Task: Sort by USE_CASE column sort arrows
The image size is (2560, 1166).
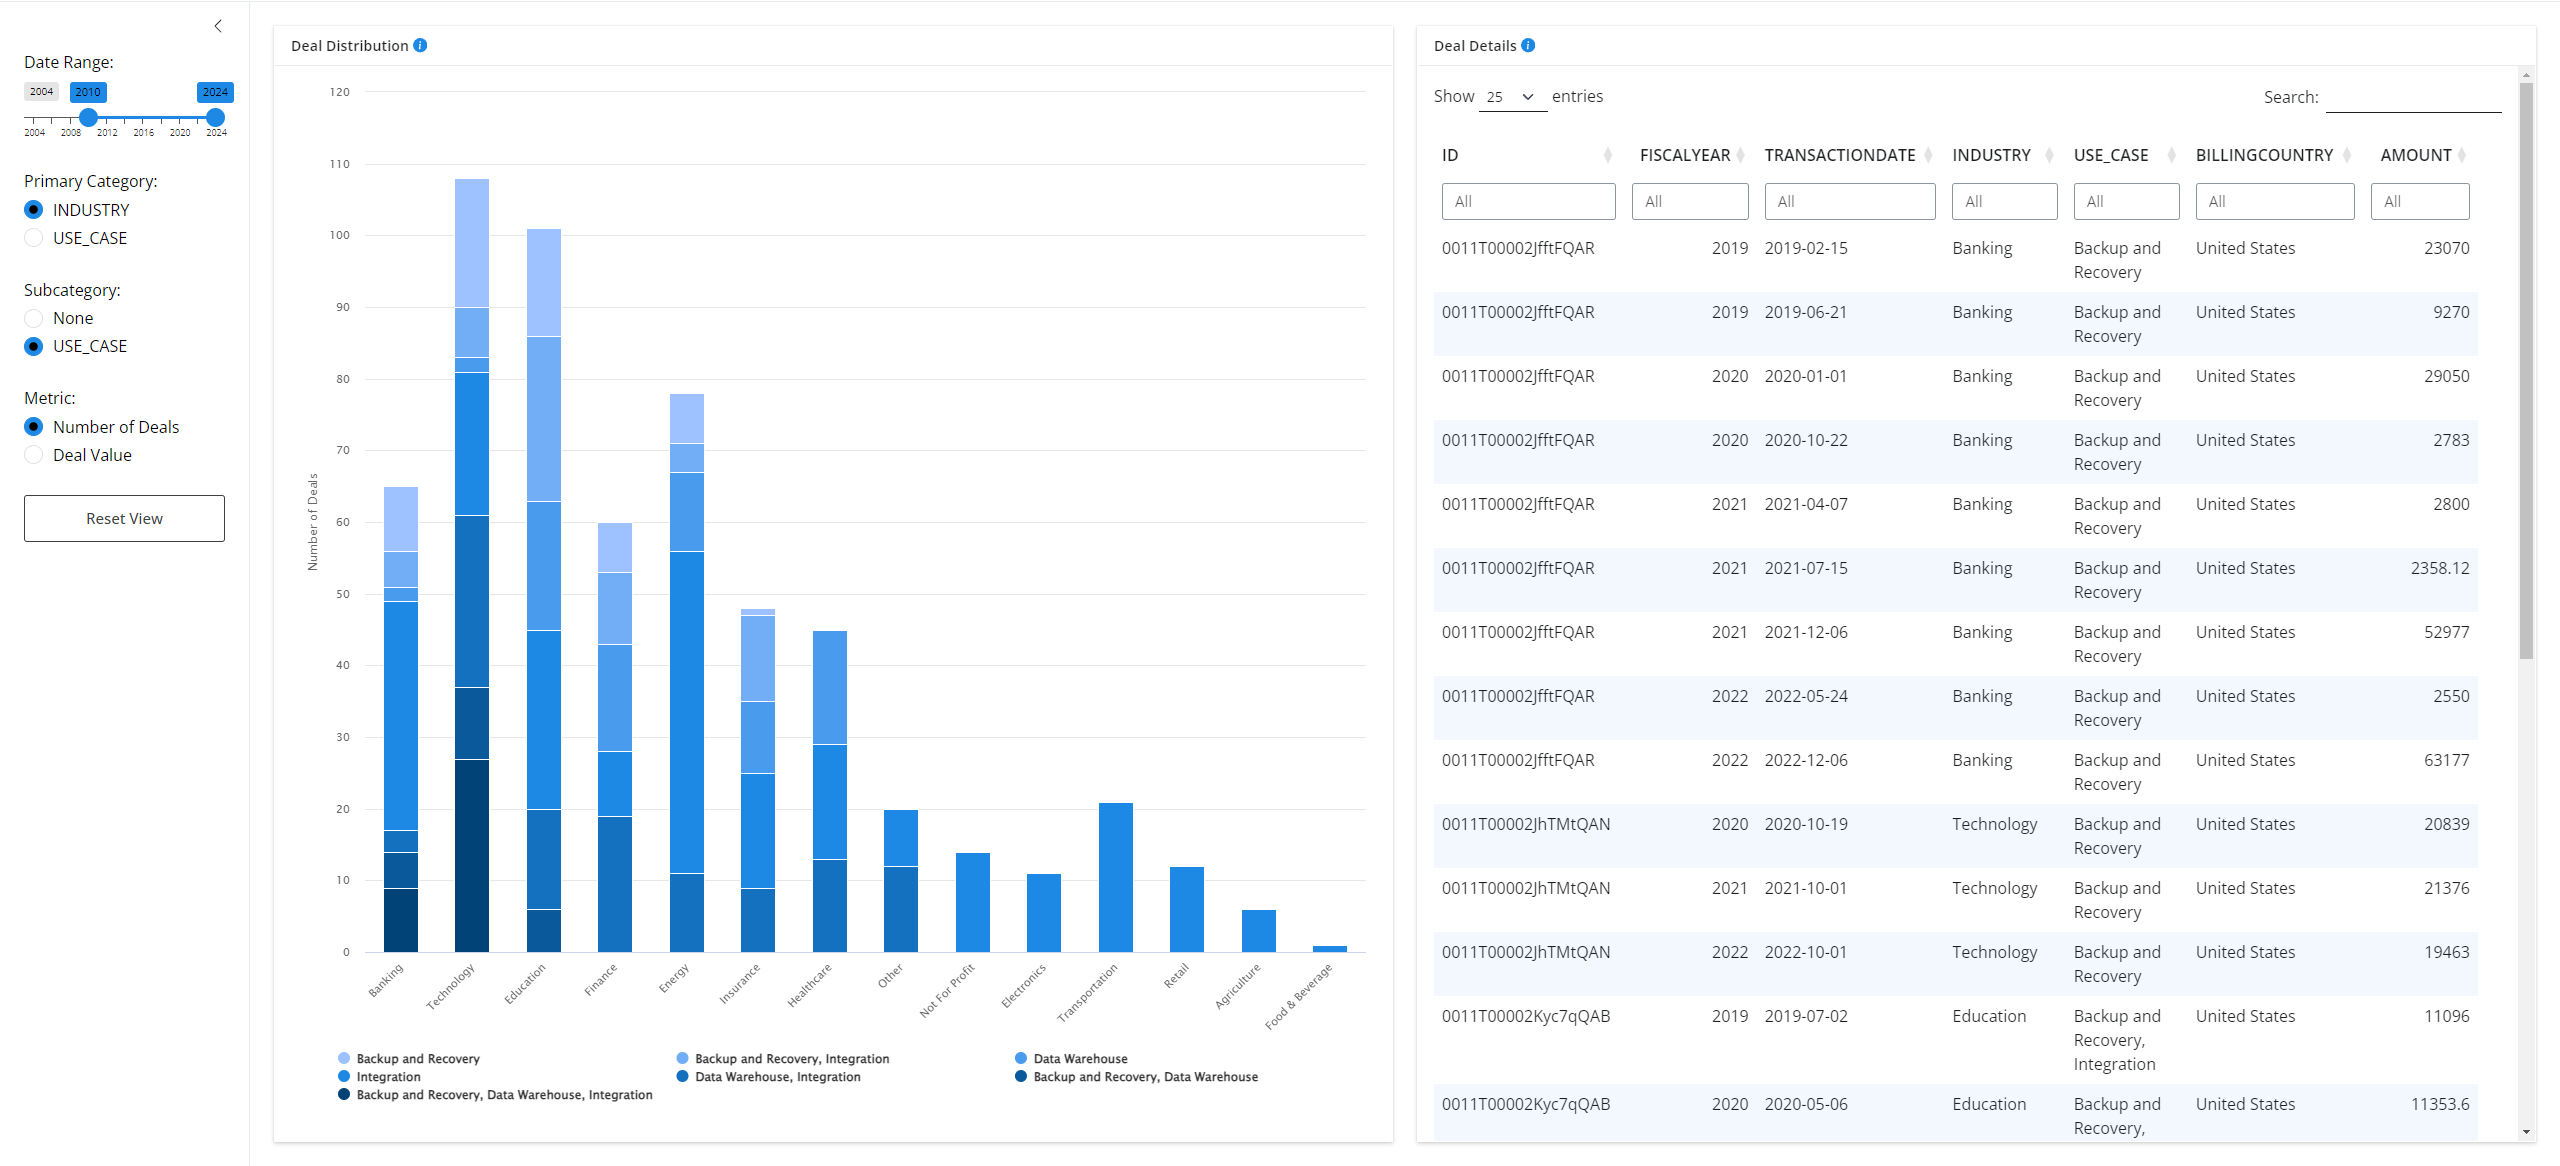Action: coord(2171,155)
